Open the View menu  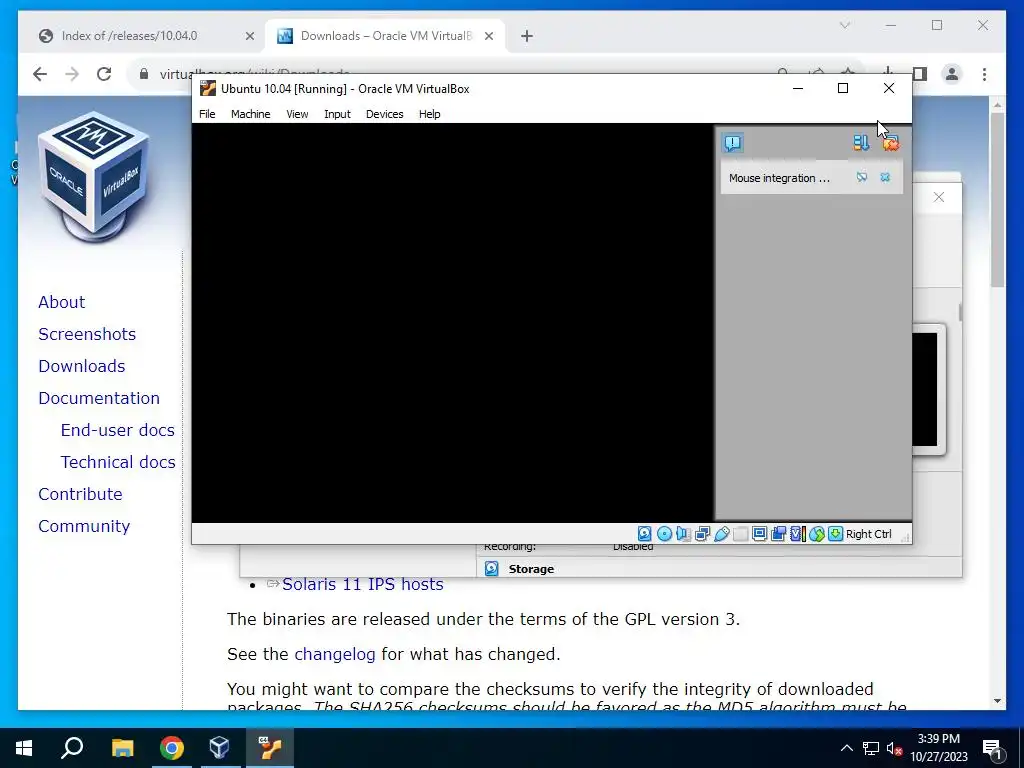pos(297,114)
